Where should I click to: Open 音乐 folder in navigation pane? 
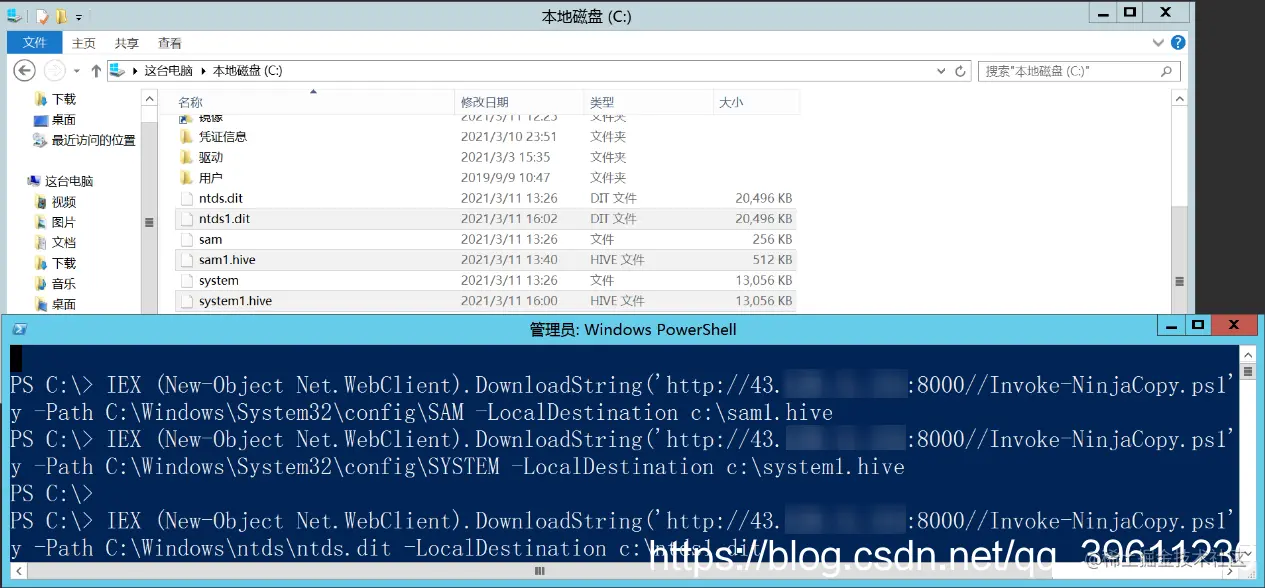(64, 283)
